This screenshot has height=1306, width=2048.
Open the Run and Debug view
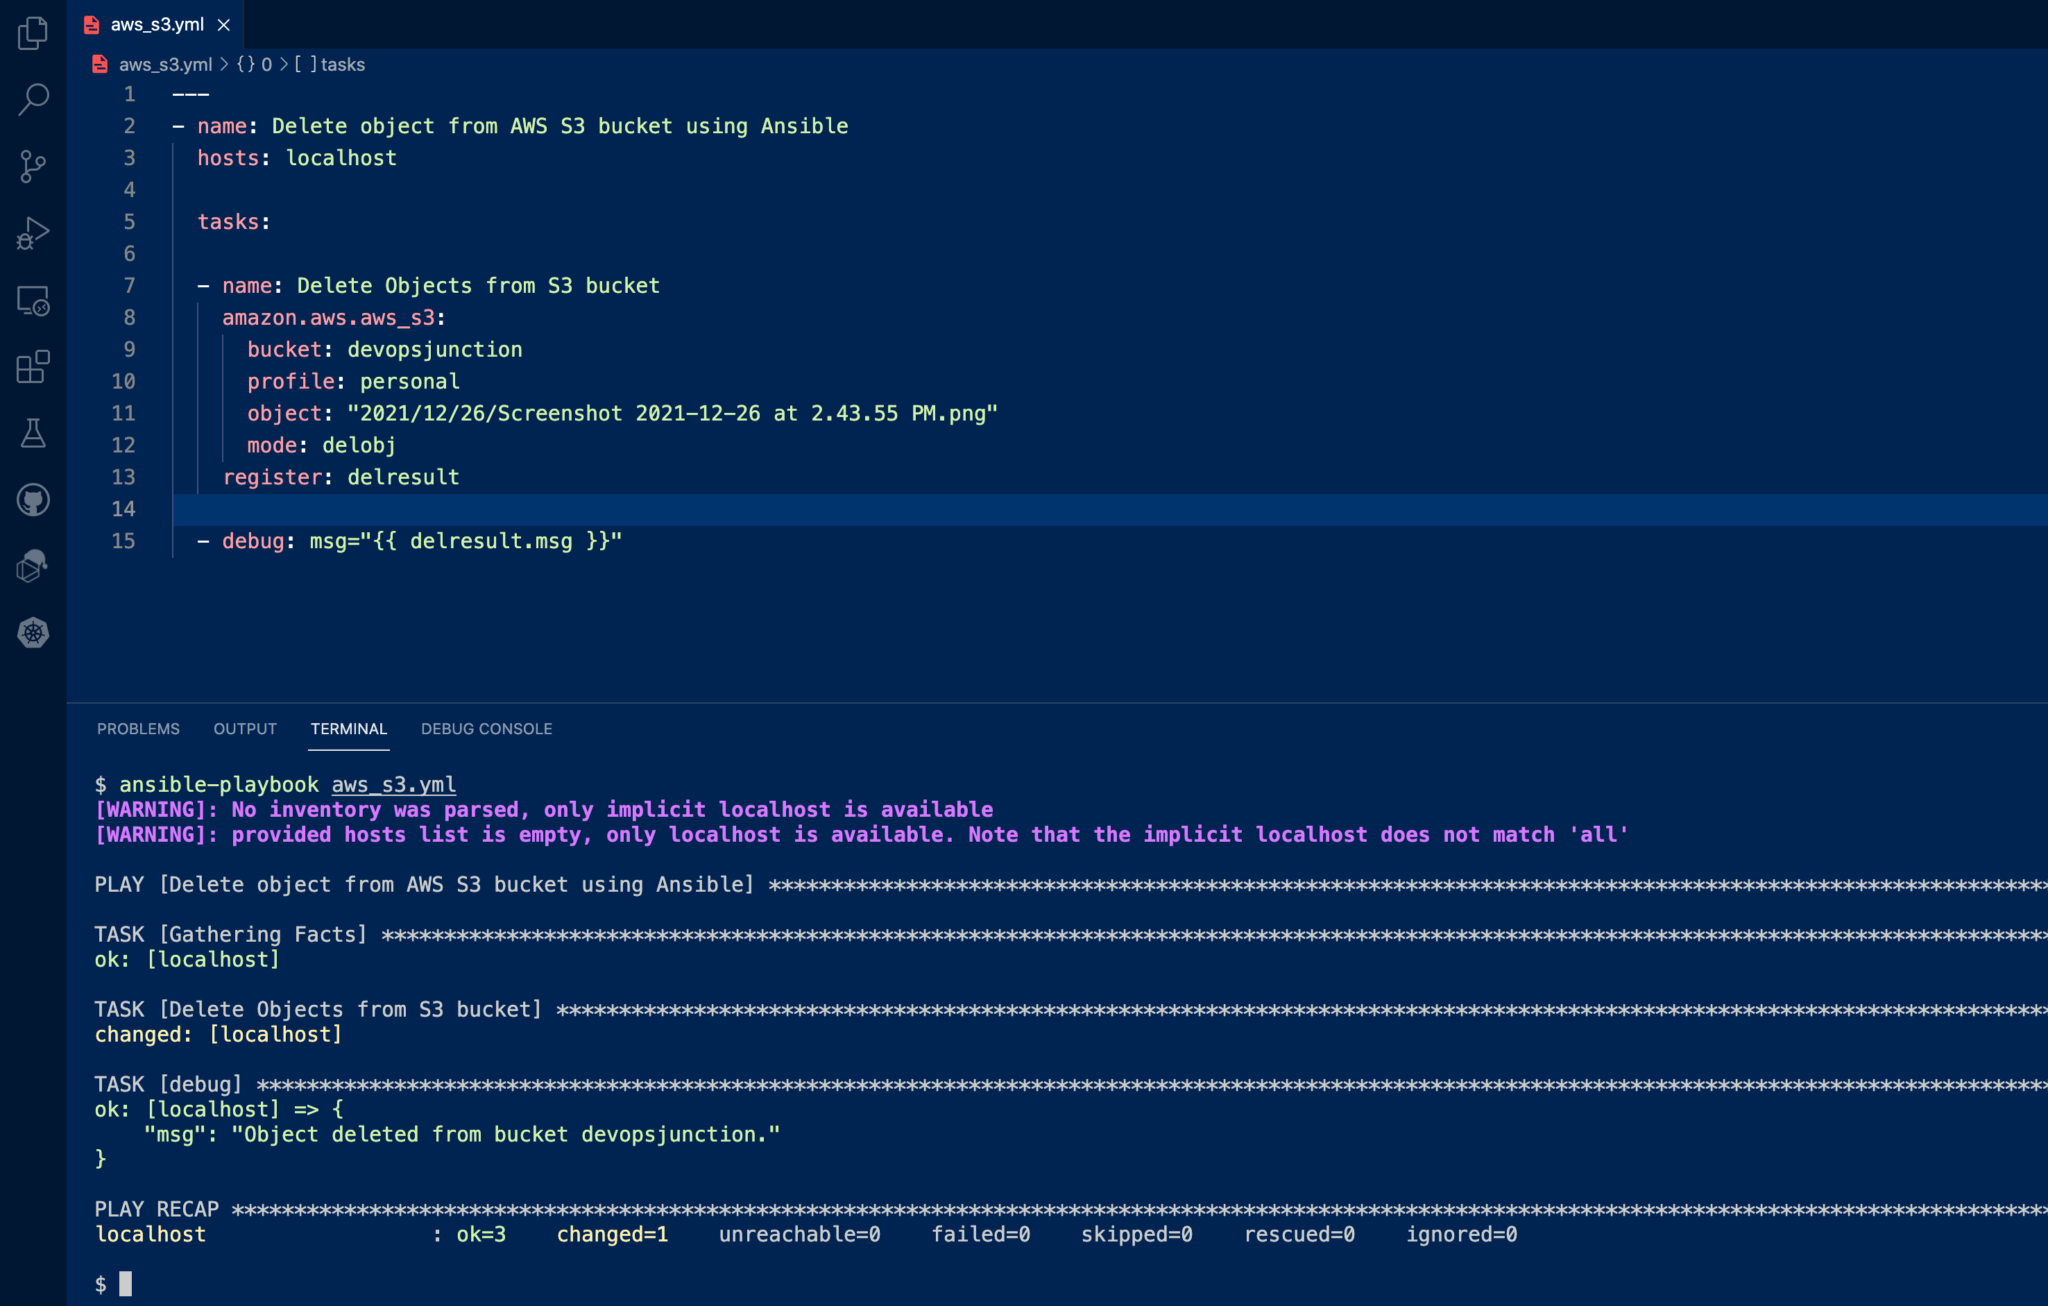tap(33, 233)
